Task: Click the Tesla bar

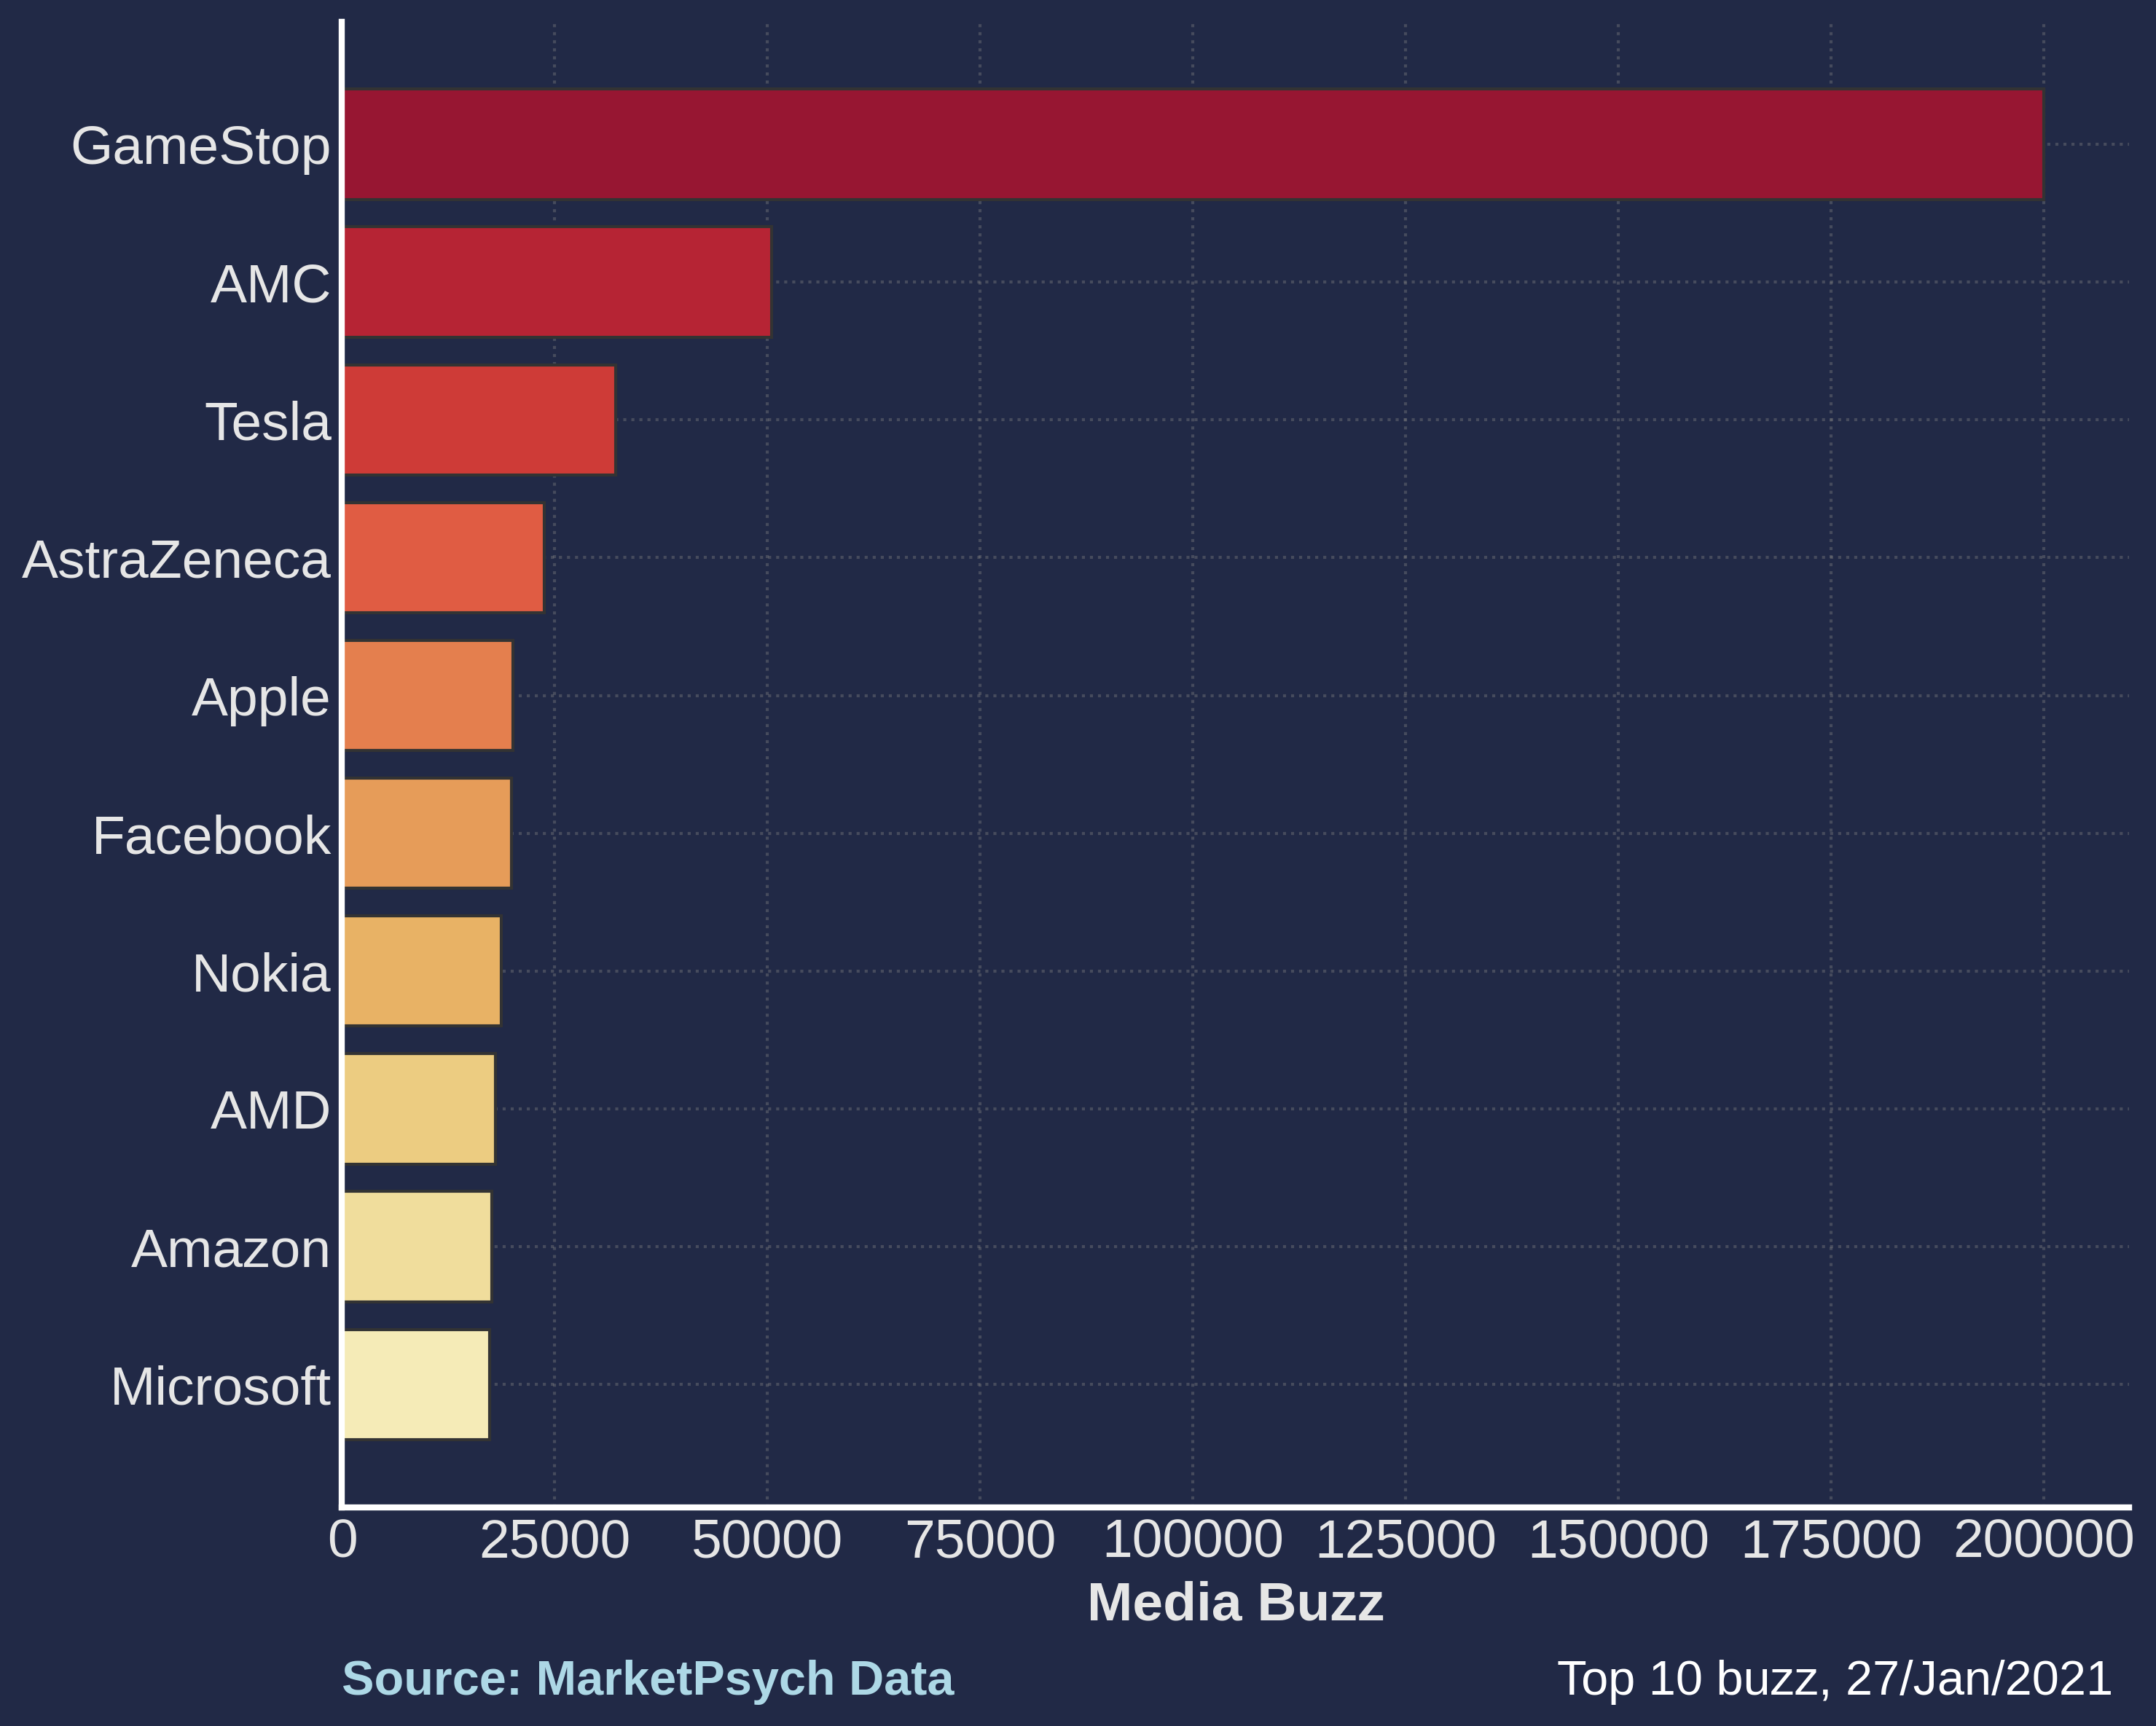Action: [x=479, y=420]
